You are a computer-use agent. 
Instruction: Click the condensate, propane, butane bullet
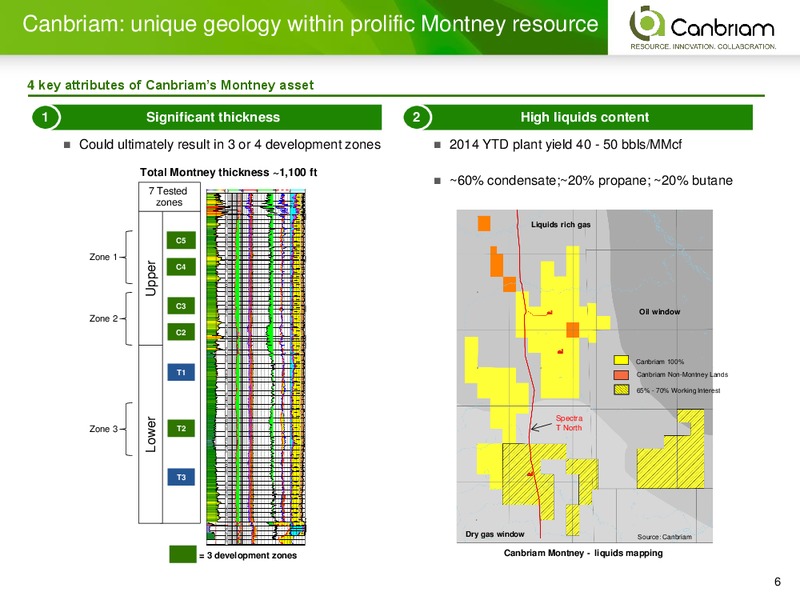[591, 181]
